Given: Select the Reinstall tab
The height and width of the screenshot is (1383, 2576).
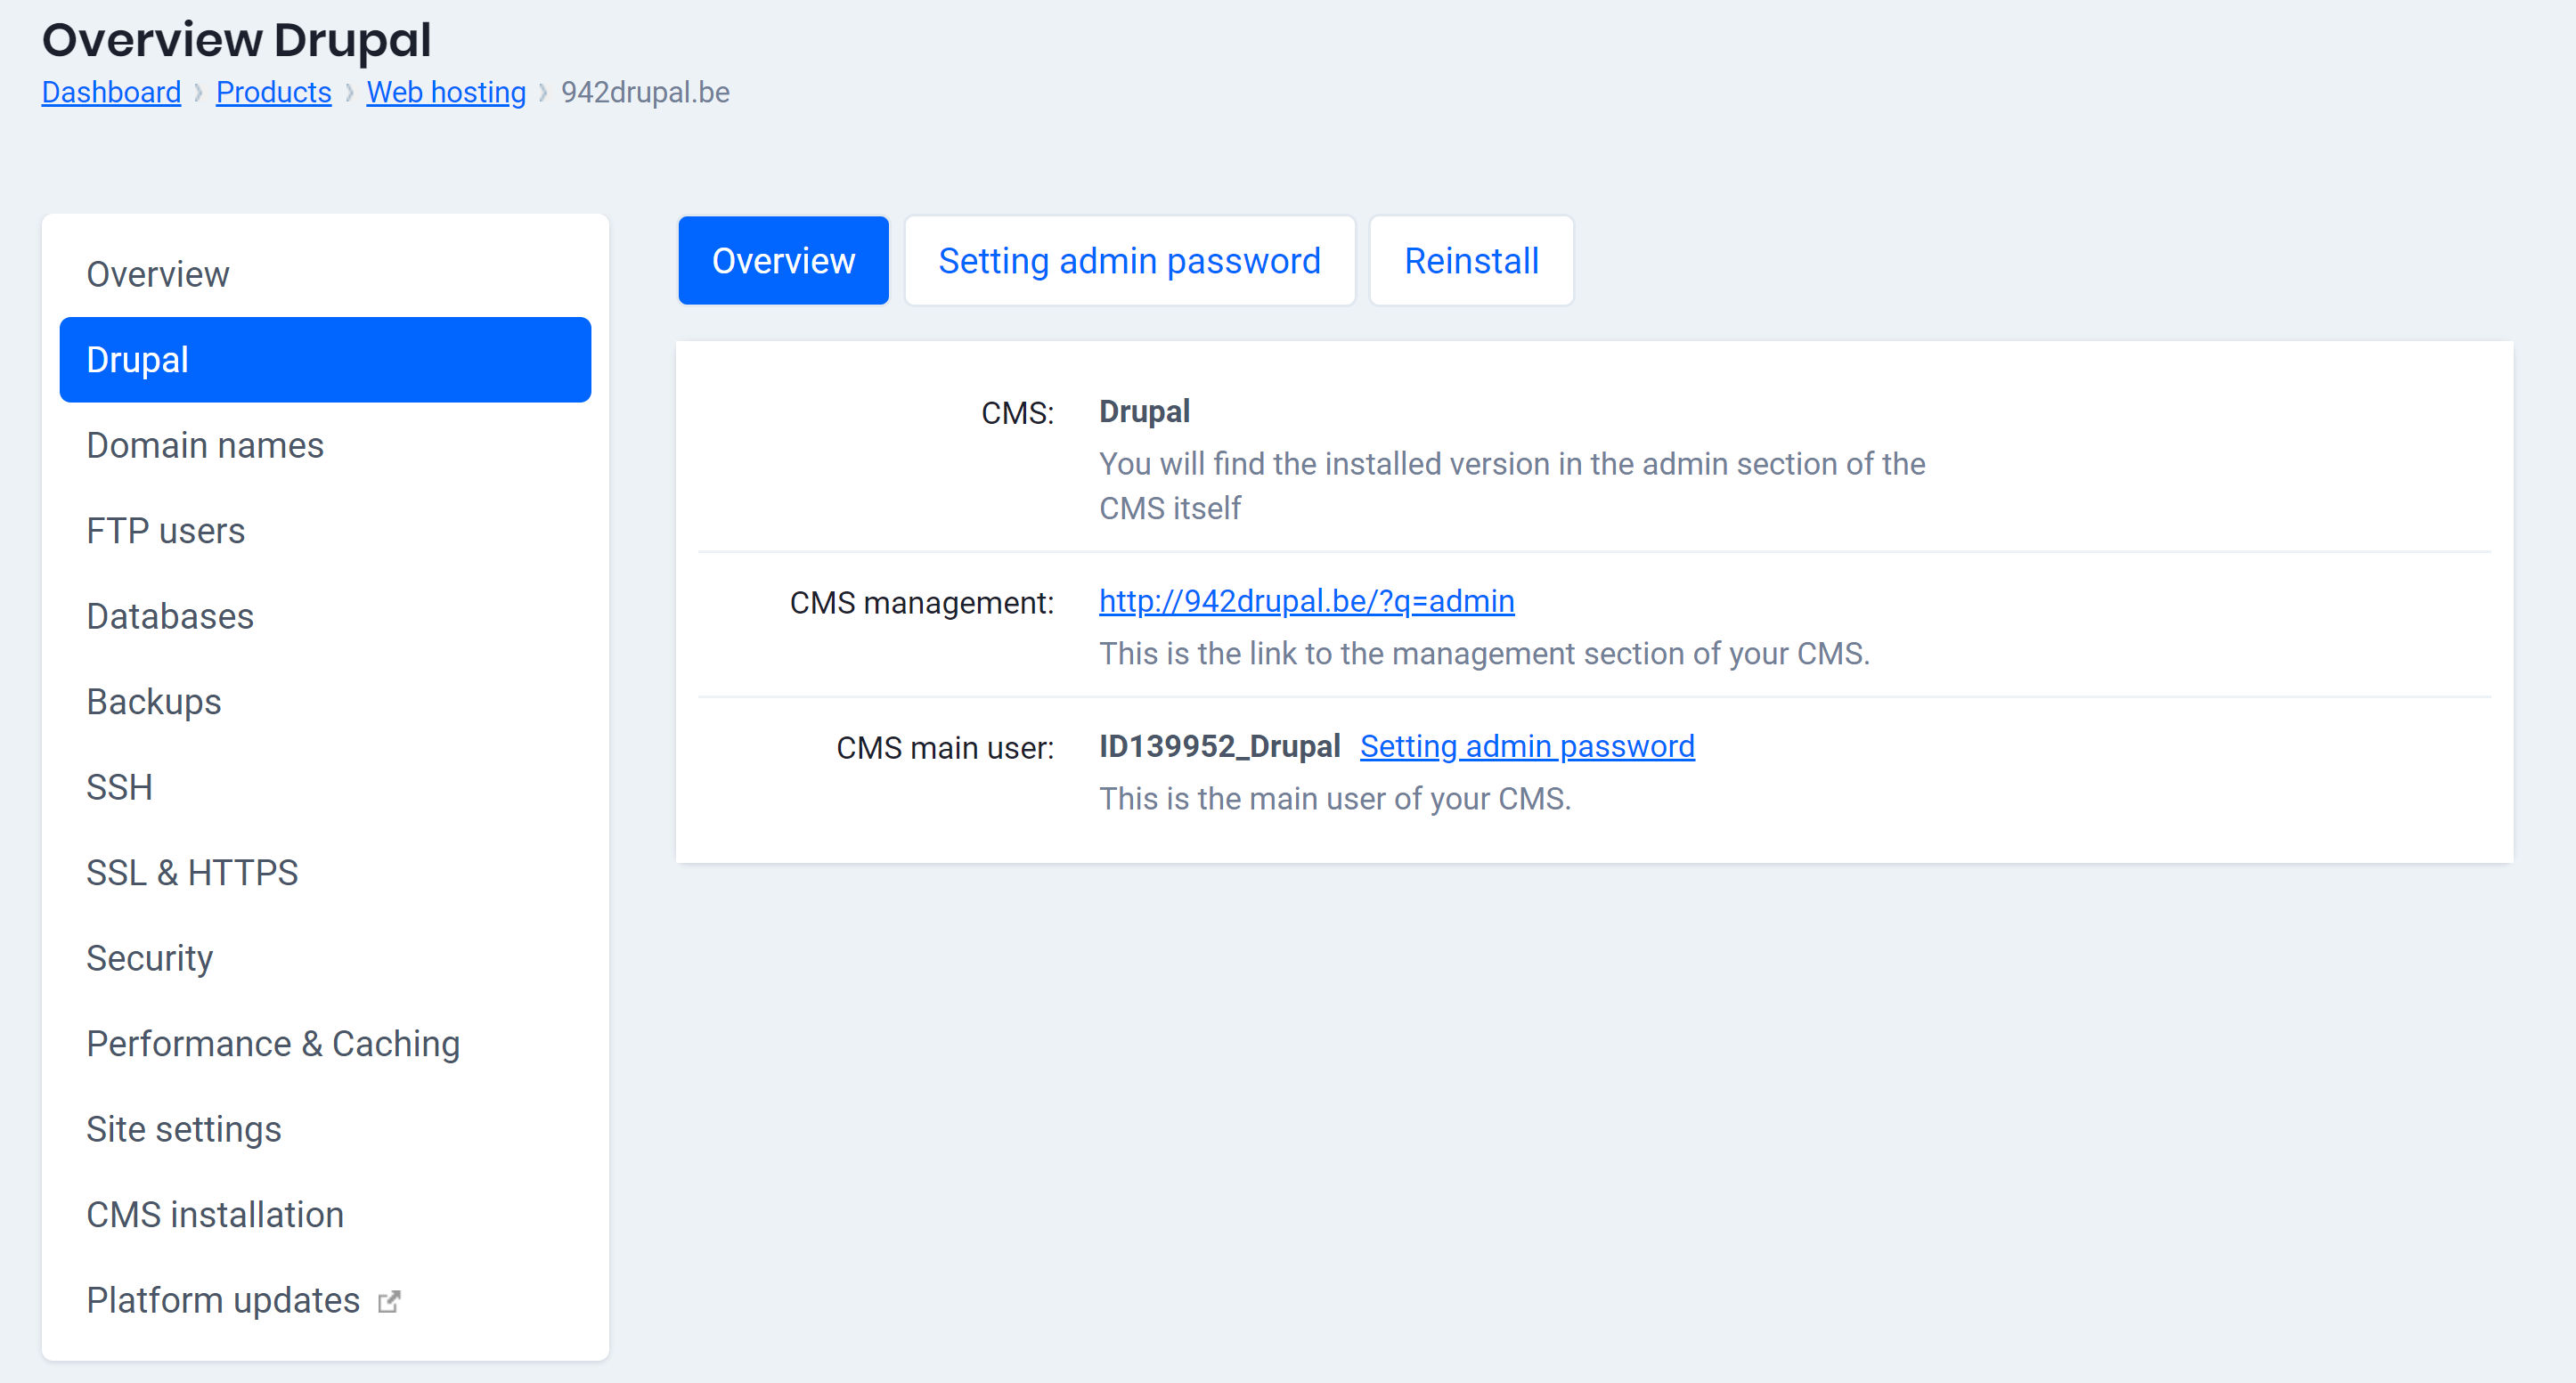Looking at the screenshot, I should coord(1471,260).
